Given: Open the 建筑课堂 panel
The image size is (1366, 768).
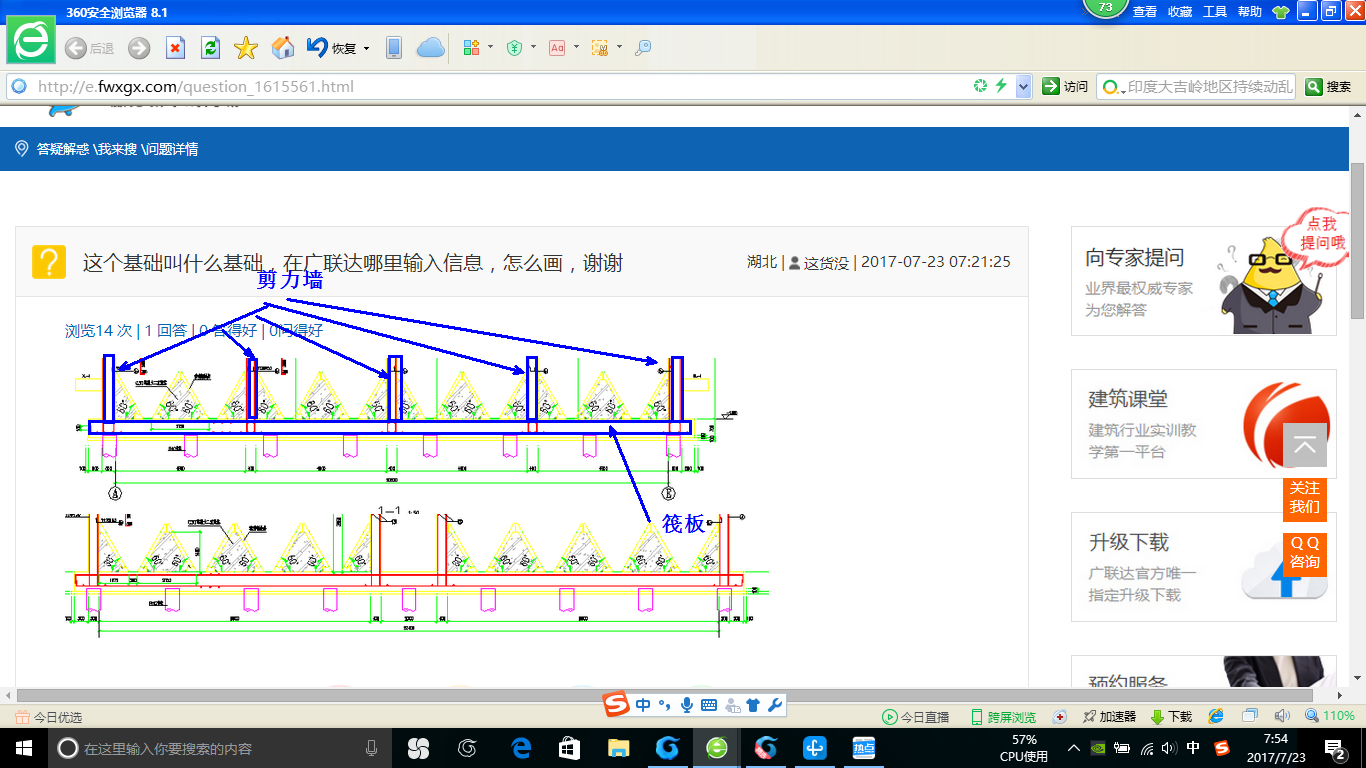Looking at the screenshot, I should point(1203,424).
